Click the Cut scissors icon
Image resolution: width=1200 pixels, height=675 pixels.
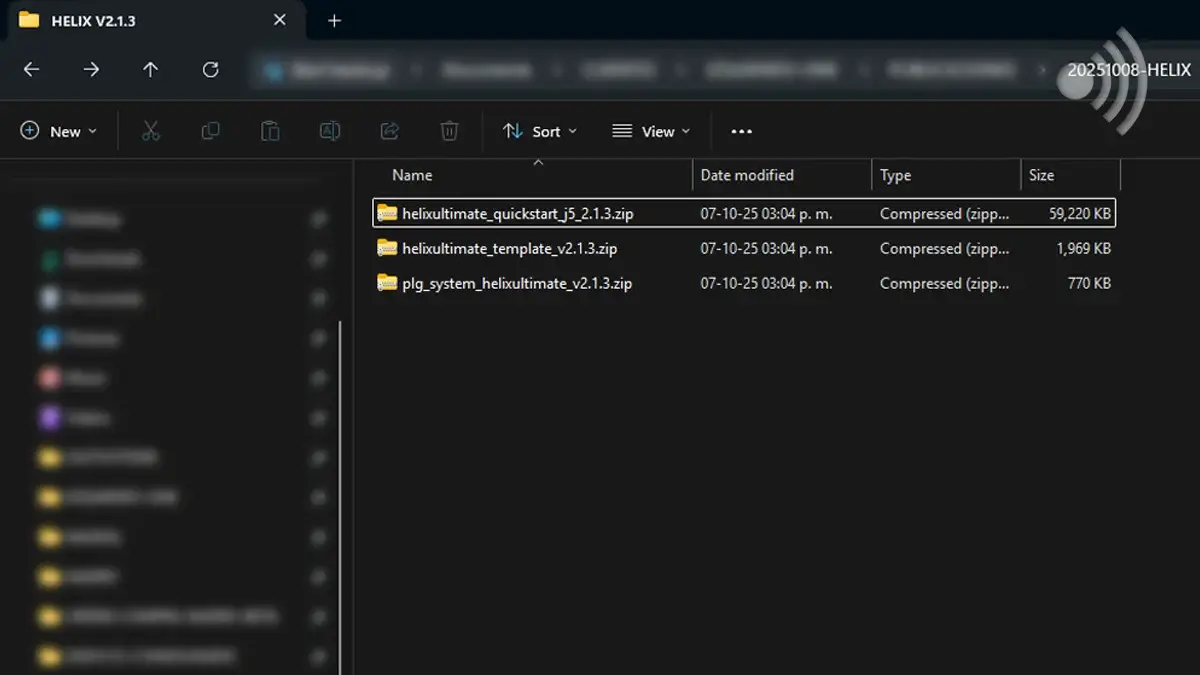pyautogui.click(x=151, y=131)
